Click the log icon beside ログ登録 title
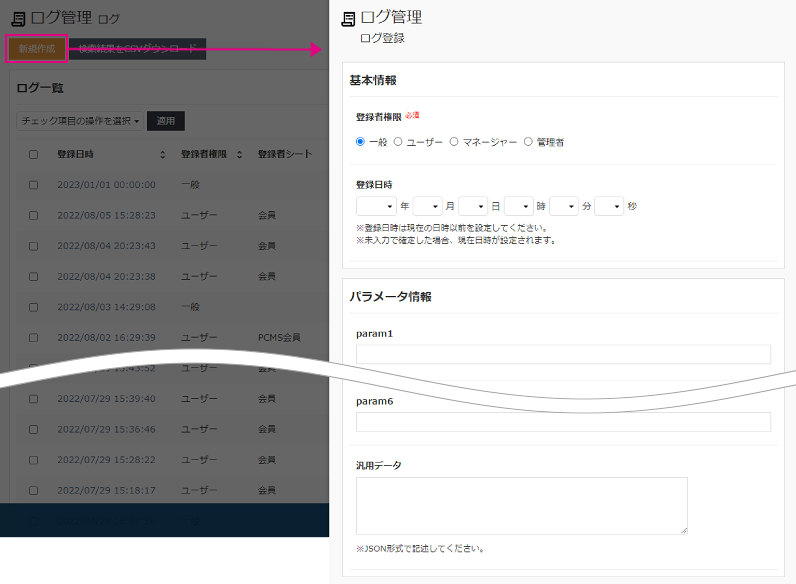This screenshot has width=796, height=584. click(348, 19)
